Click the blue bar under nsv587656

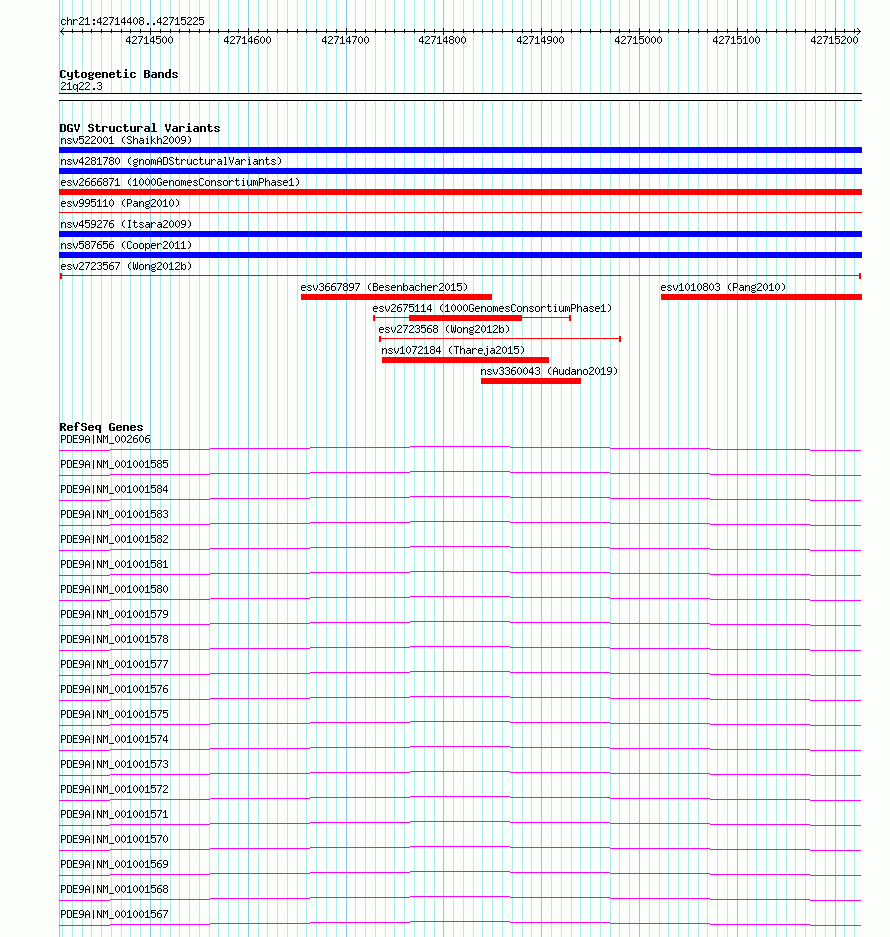[460, 255]
